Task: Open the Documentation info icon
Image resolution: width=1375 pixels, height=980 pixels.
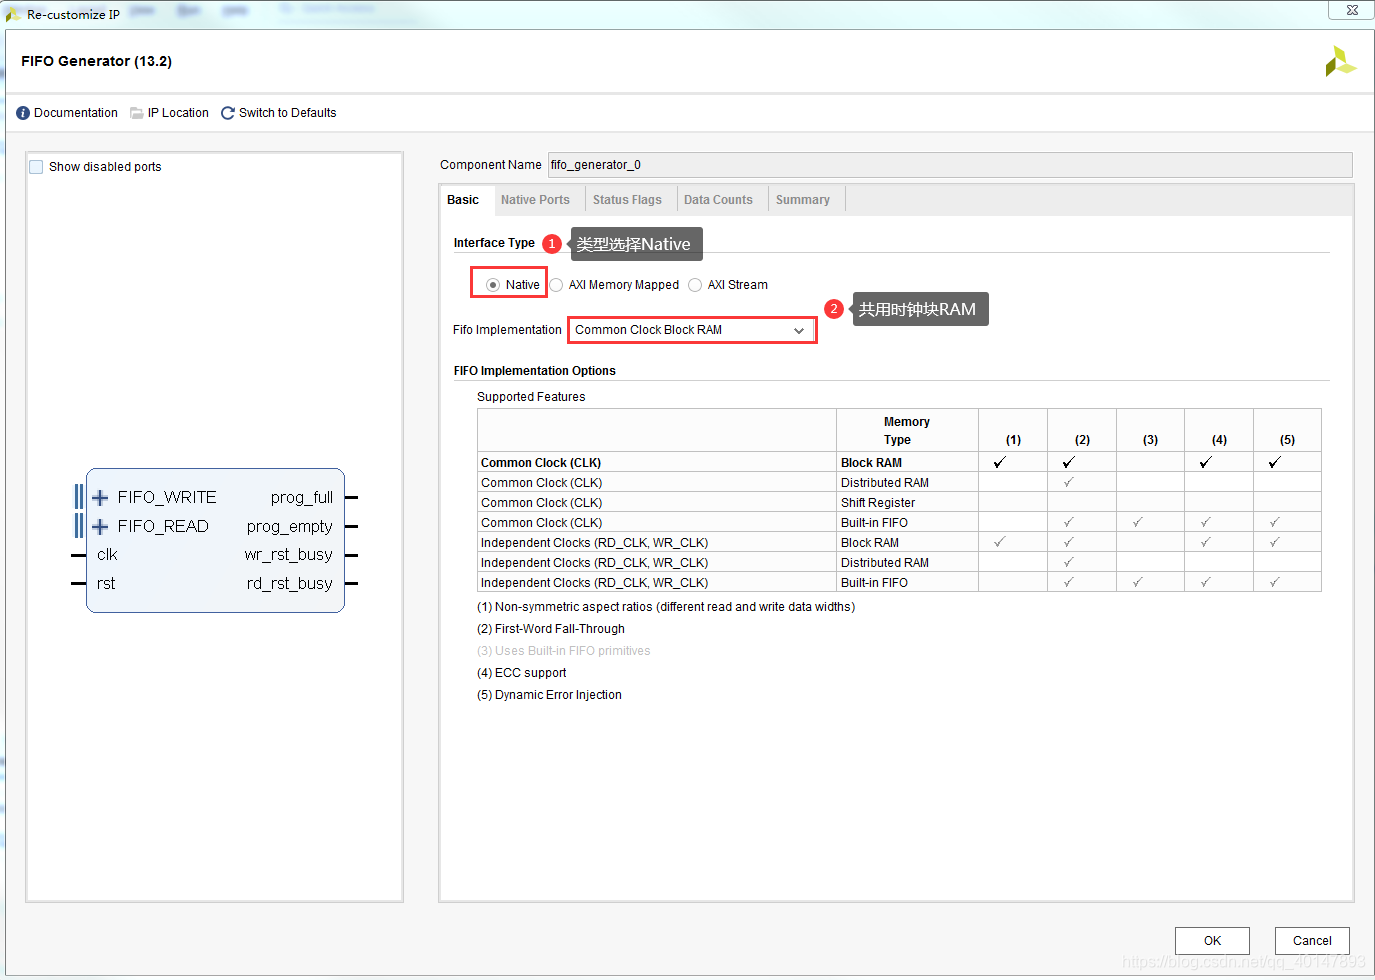Action: click(23, 113)
